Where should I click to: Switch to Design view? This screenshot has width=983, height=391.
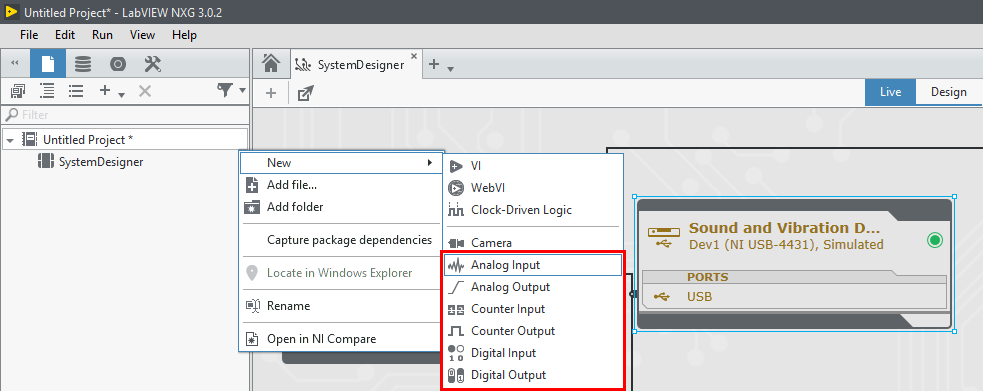click(949, 92)
